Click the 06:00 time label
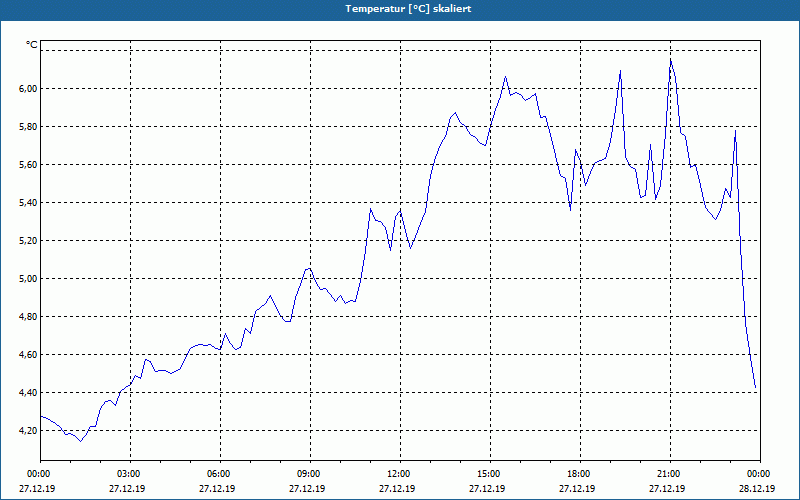Image resolution: width=800 pixels, height=500 pixels. click(220, 474)
